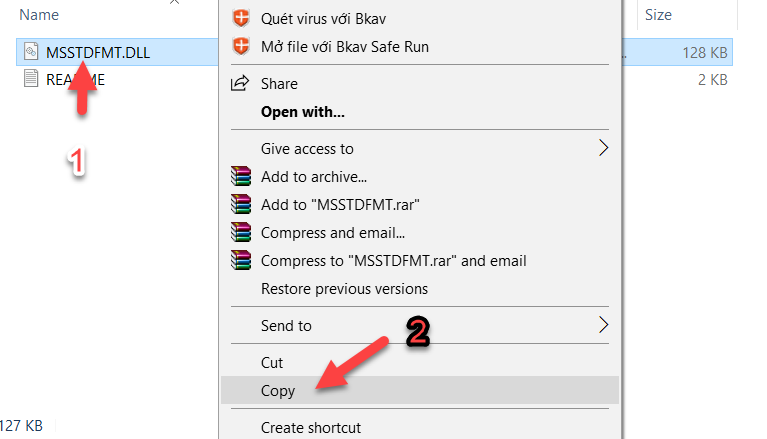This screenshot has height=439, width=767.
Task: Sort files by the Size column header
Action: pyautogui.click(x=658, y=15)
